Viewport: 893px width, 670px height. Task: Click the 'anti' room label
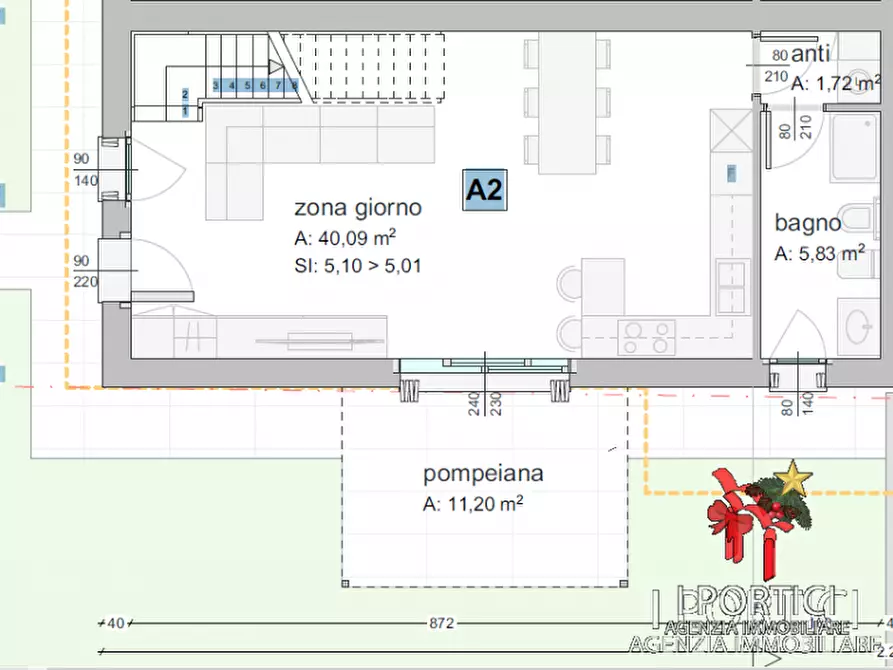(x=811, y=56)
